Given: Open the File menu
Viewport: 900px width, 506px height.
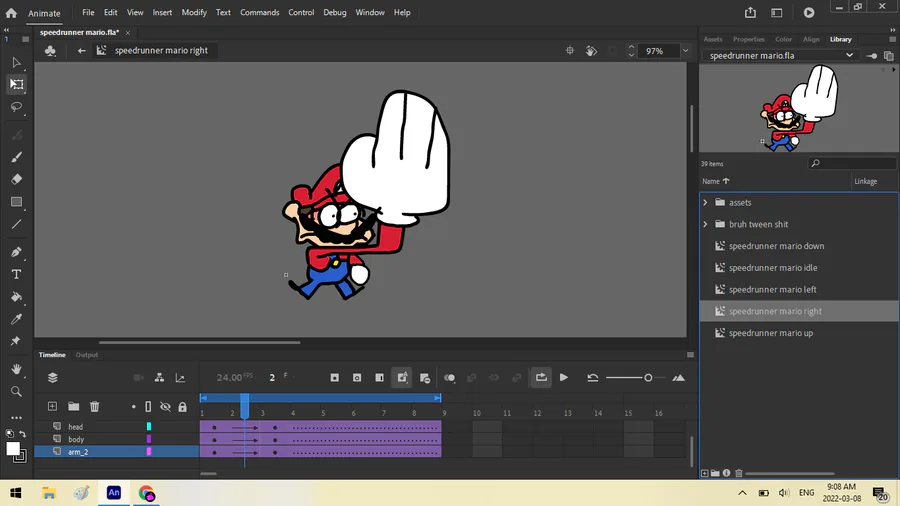Looking at the screenshot, I should (x=88, y=12).
